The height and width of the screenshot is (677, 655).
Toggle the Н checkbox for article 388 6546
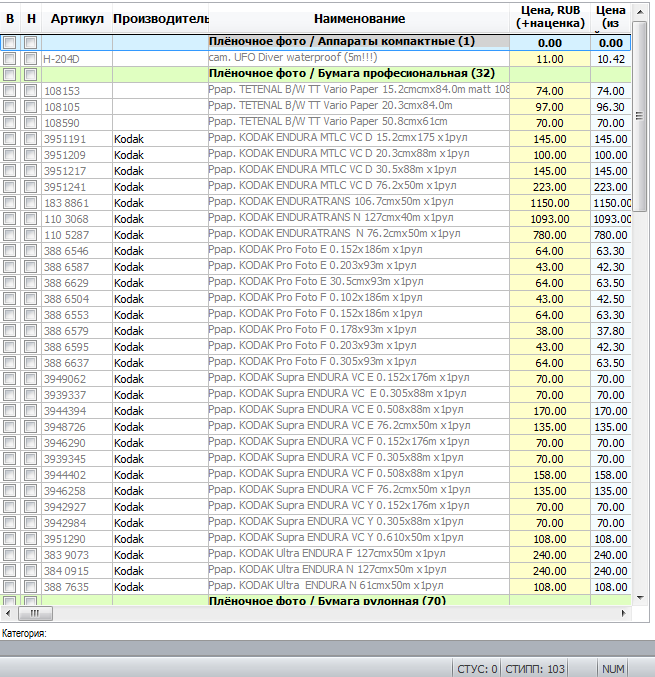point(30,250)
